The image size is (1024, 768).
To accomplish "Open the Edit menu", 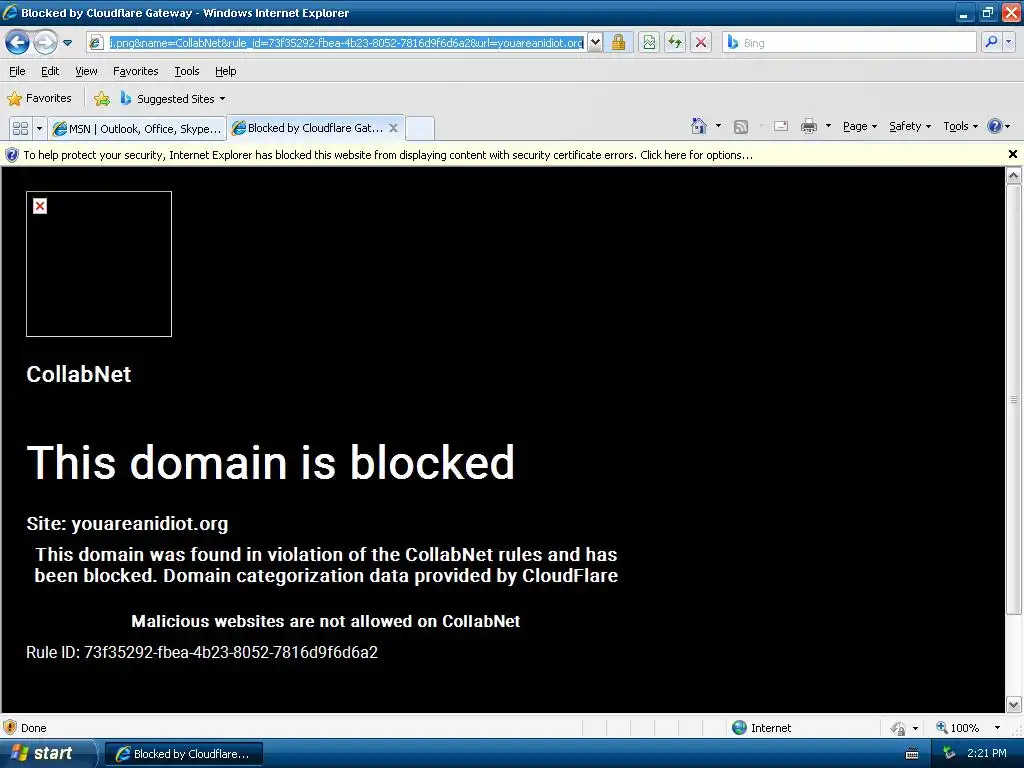I will point(50,71).
